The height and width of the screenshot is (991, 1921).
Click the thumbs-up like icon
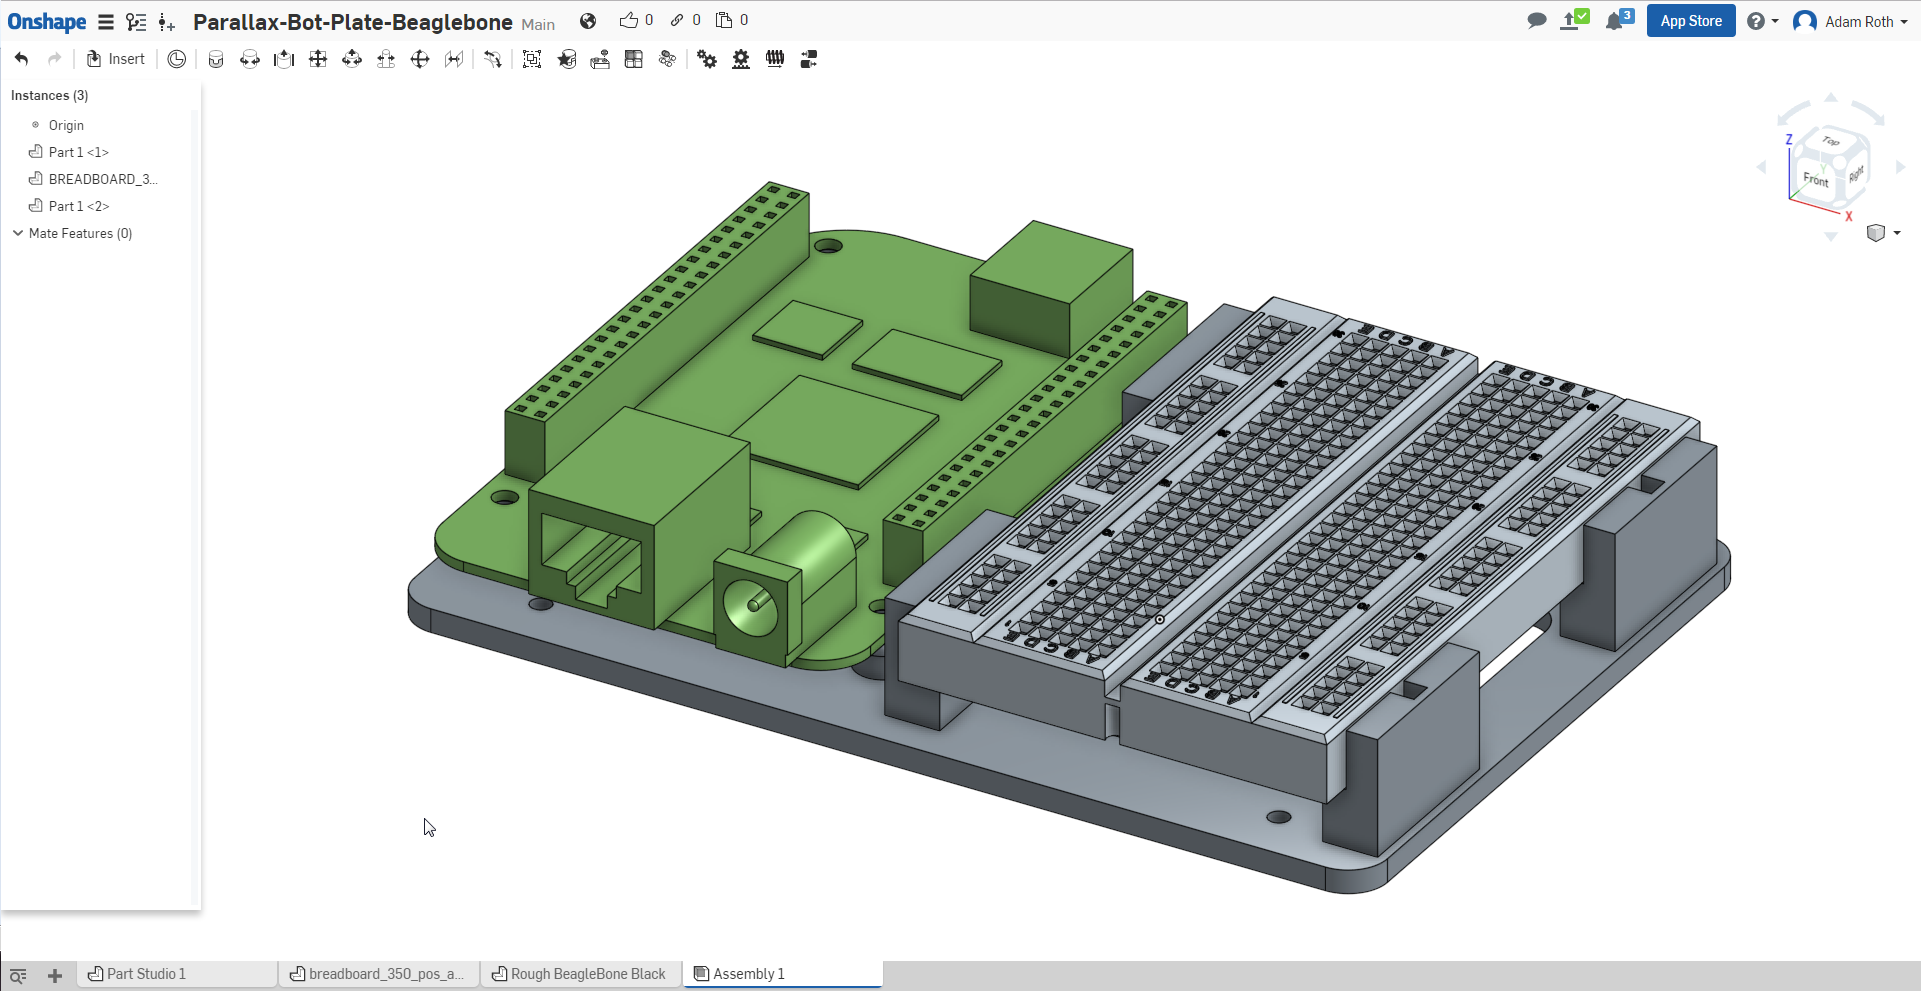(x=628, y=20)
